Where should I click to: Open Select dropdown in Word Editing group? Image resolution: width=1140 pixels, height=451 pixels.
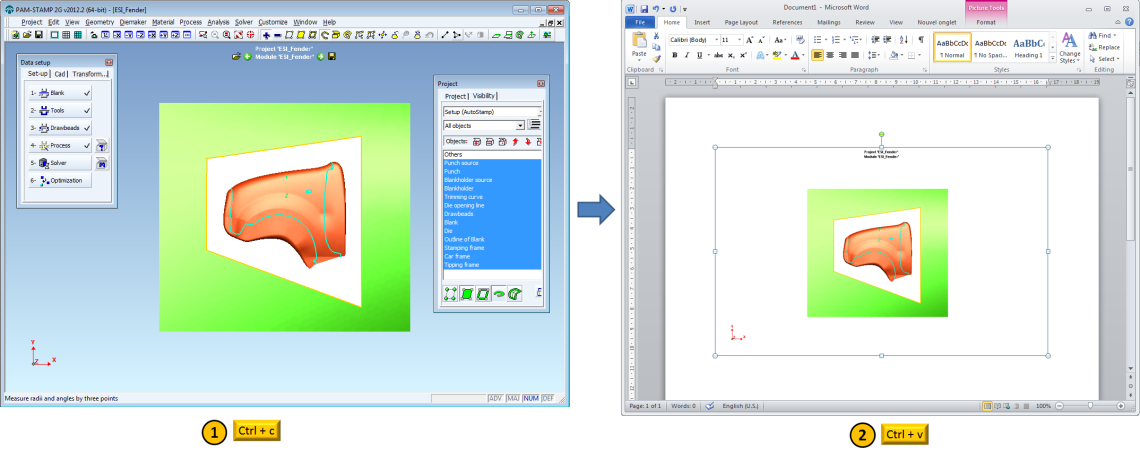[x=1104, y=59]
